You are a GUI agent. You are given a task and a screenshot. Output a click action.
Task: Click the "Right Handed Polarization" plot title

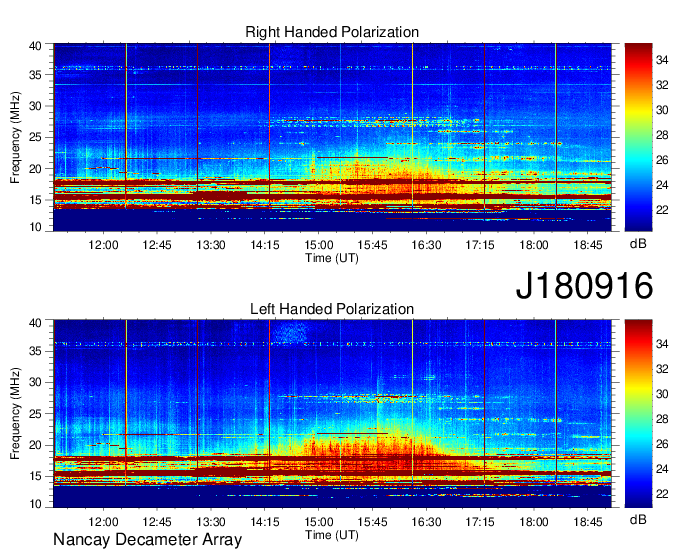(332, 32)
